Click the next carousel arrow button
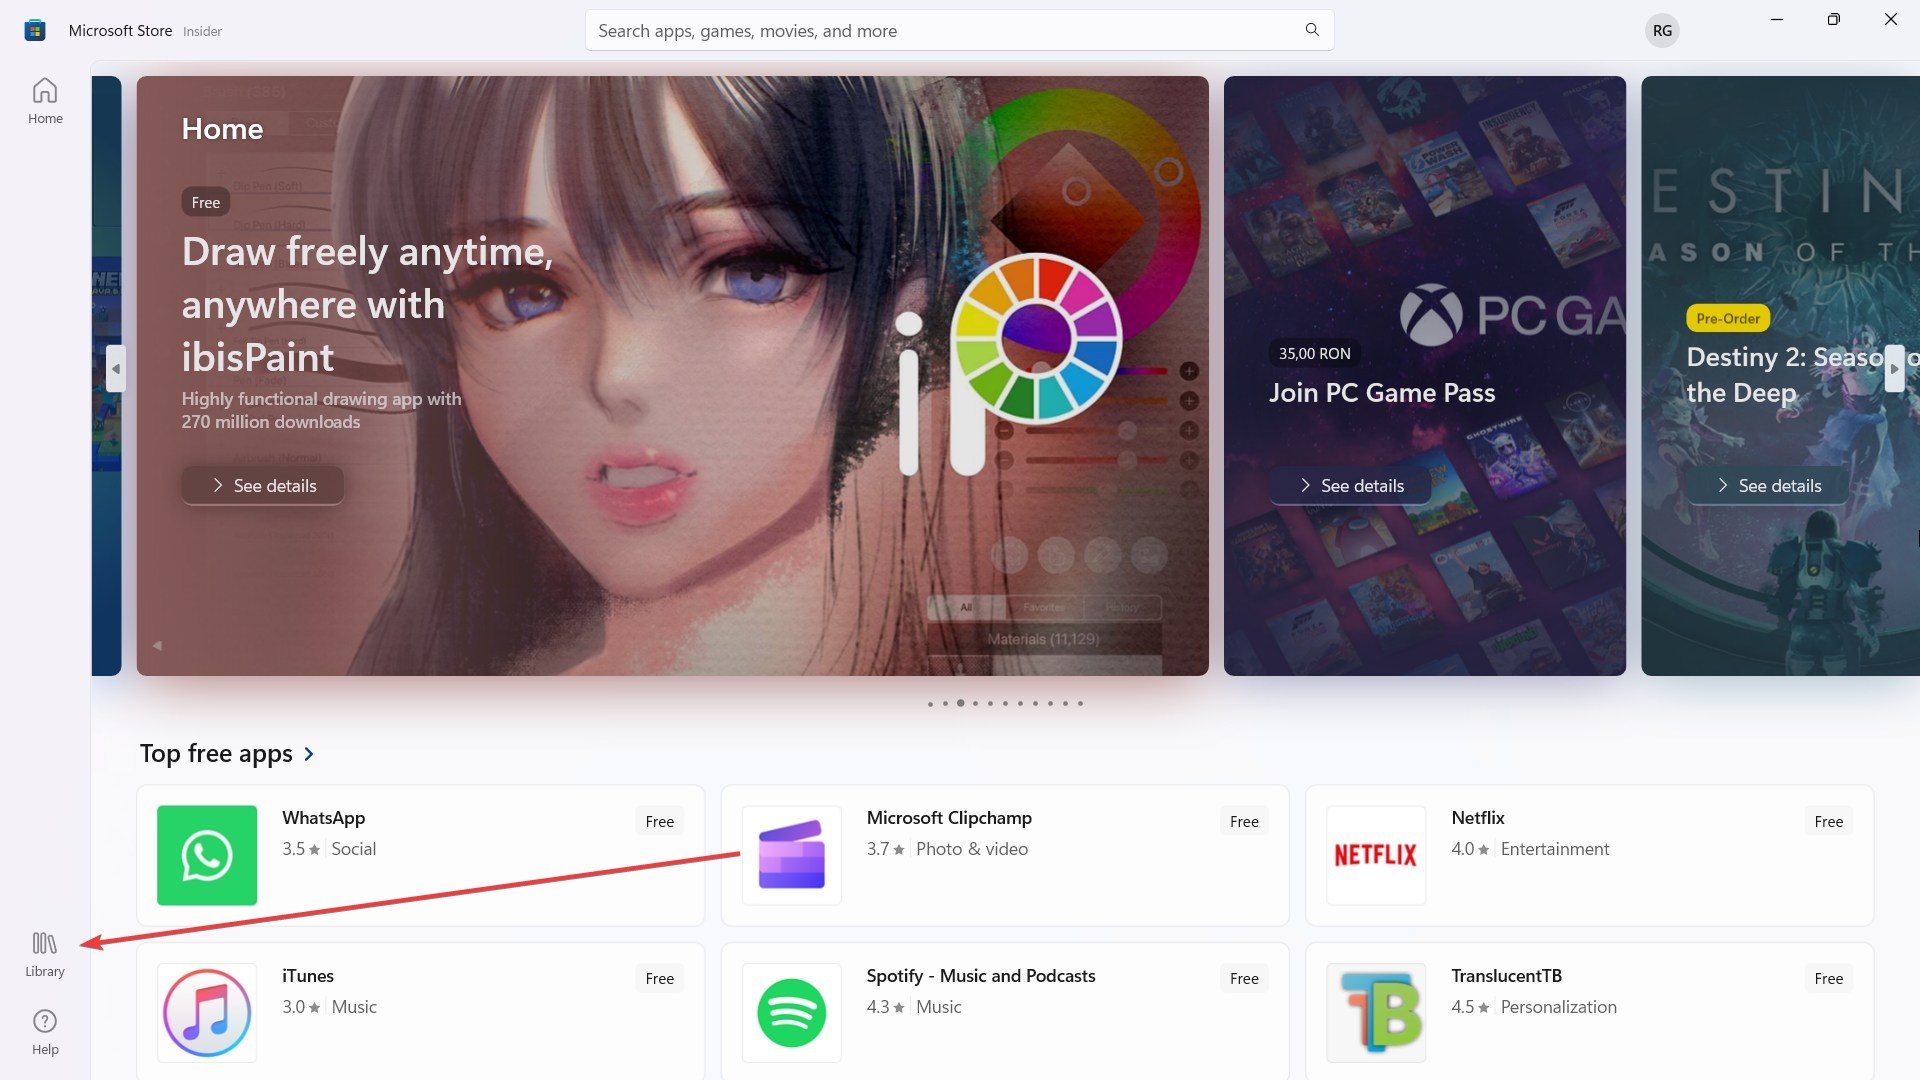The width and height of the screenshot is (1920, 1080). [x=1896, y=371]
